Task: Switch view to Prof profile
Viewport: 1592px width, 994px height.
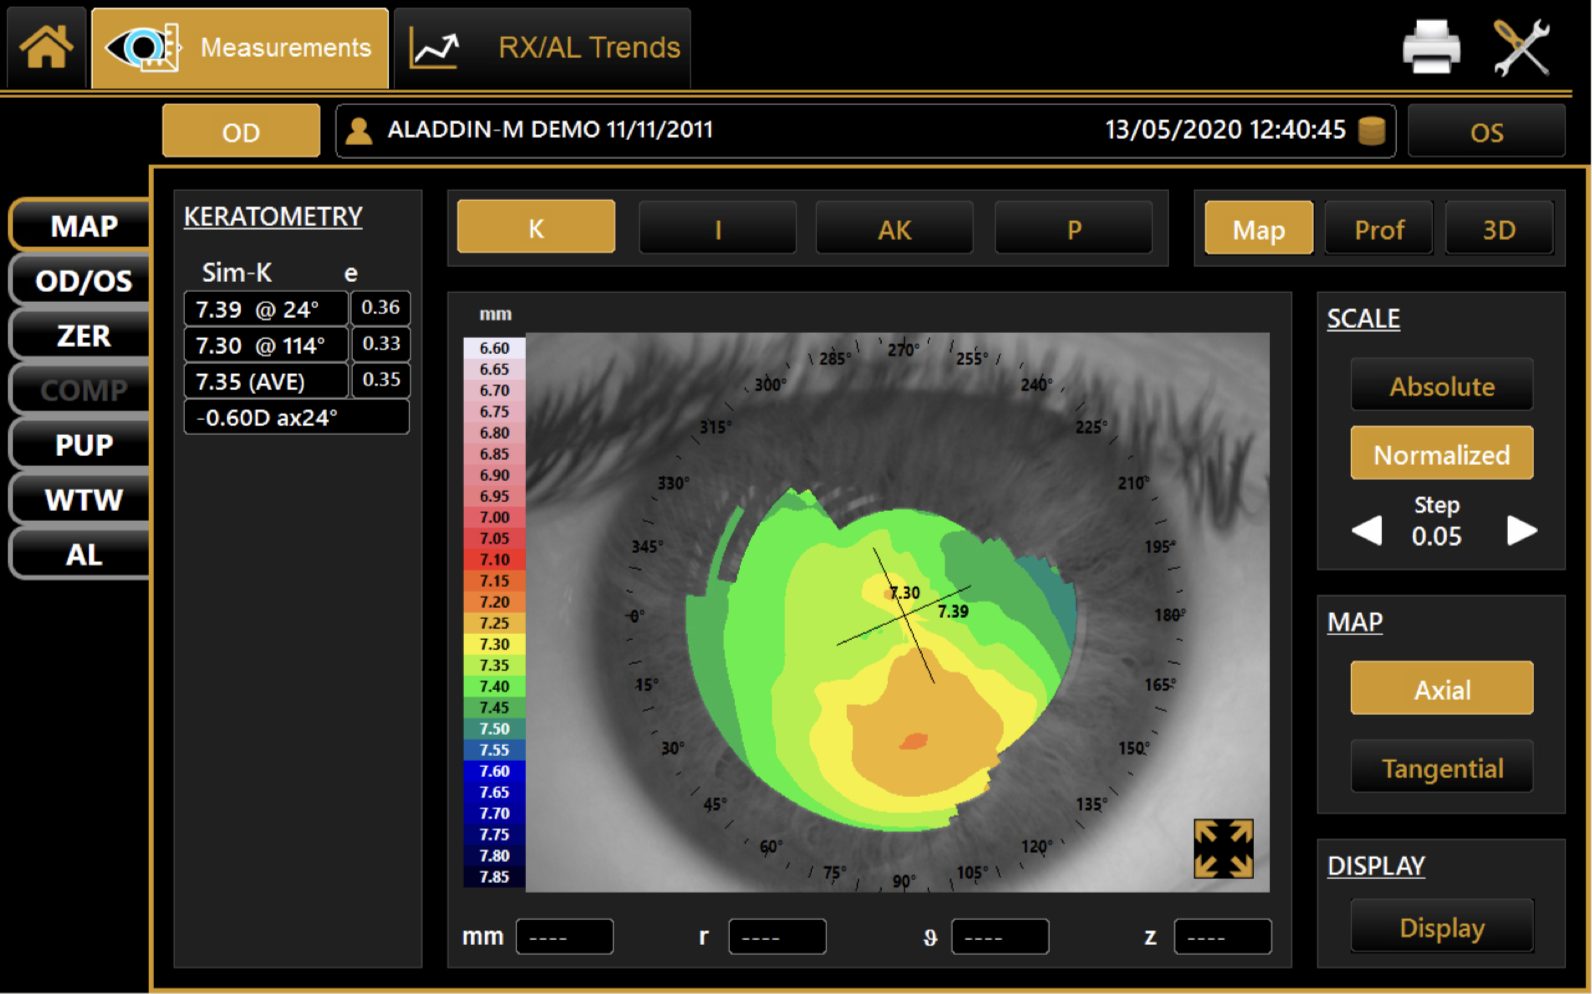Action: 1379,229
